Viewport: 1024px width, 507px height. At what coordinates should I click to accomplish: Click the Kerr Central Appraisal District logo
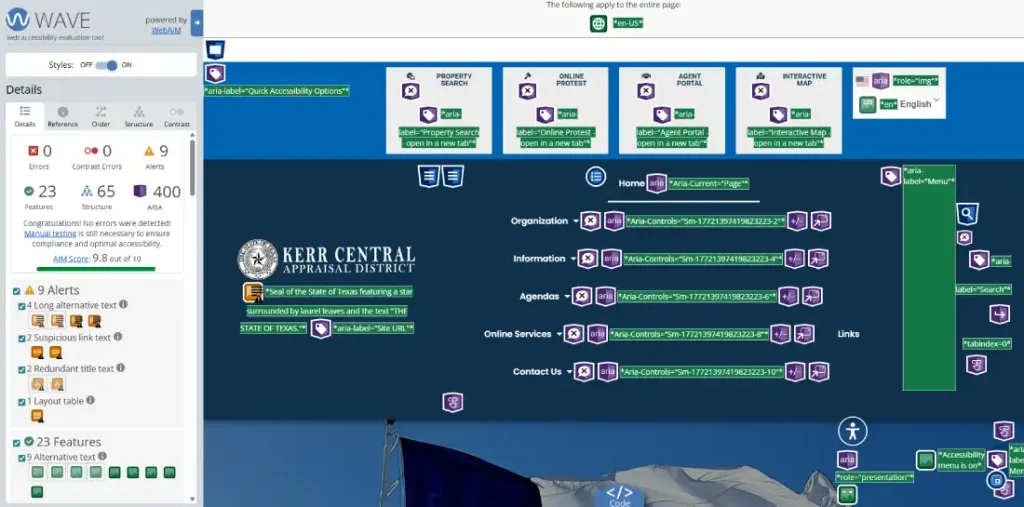(326, 259)
